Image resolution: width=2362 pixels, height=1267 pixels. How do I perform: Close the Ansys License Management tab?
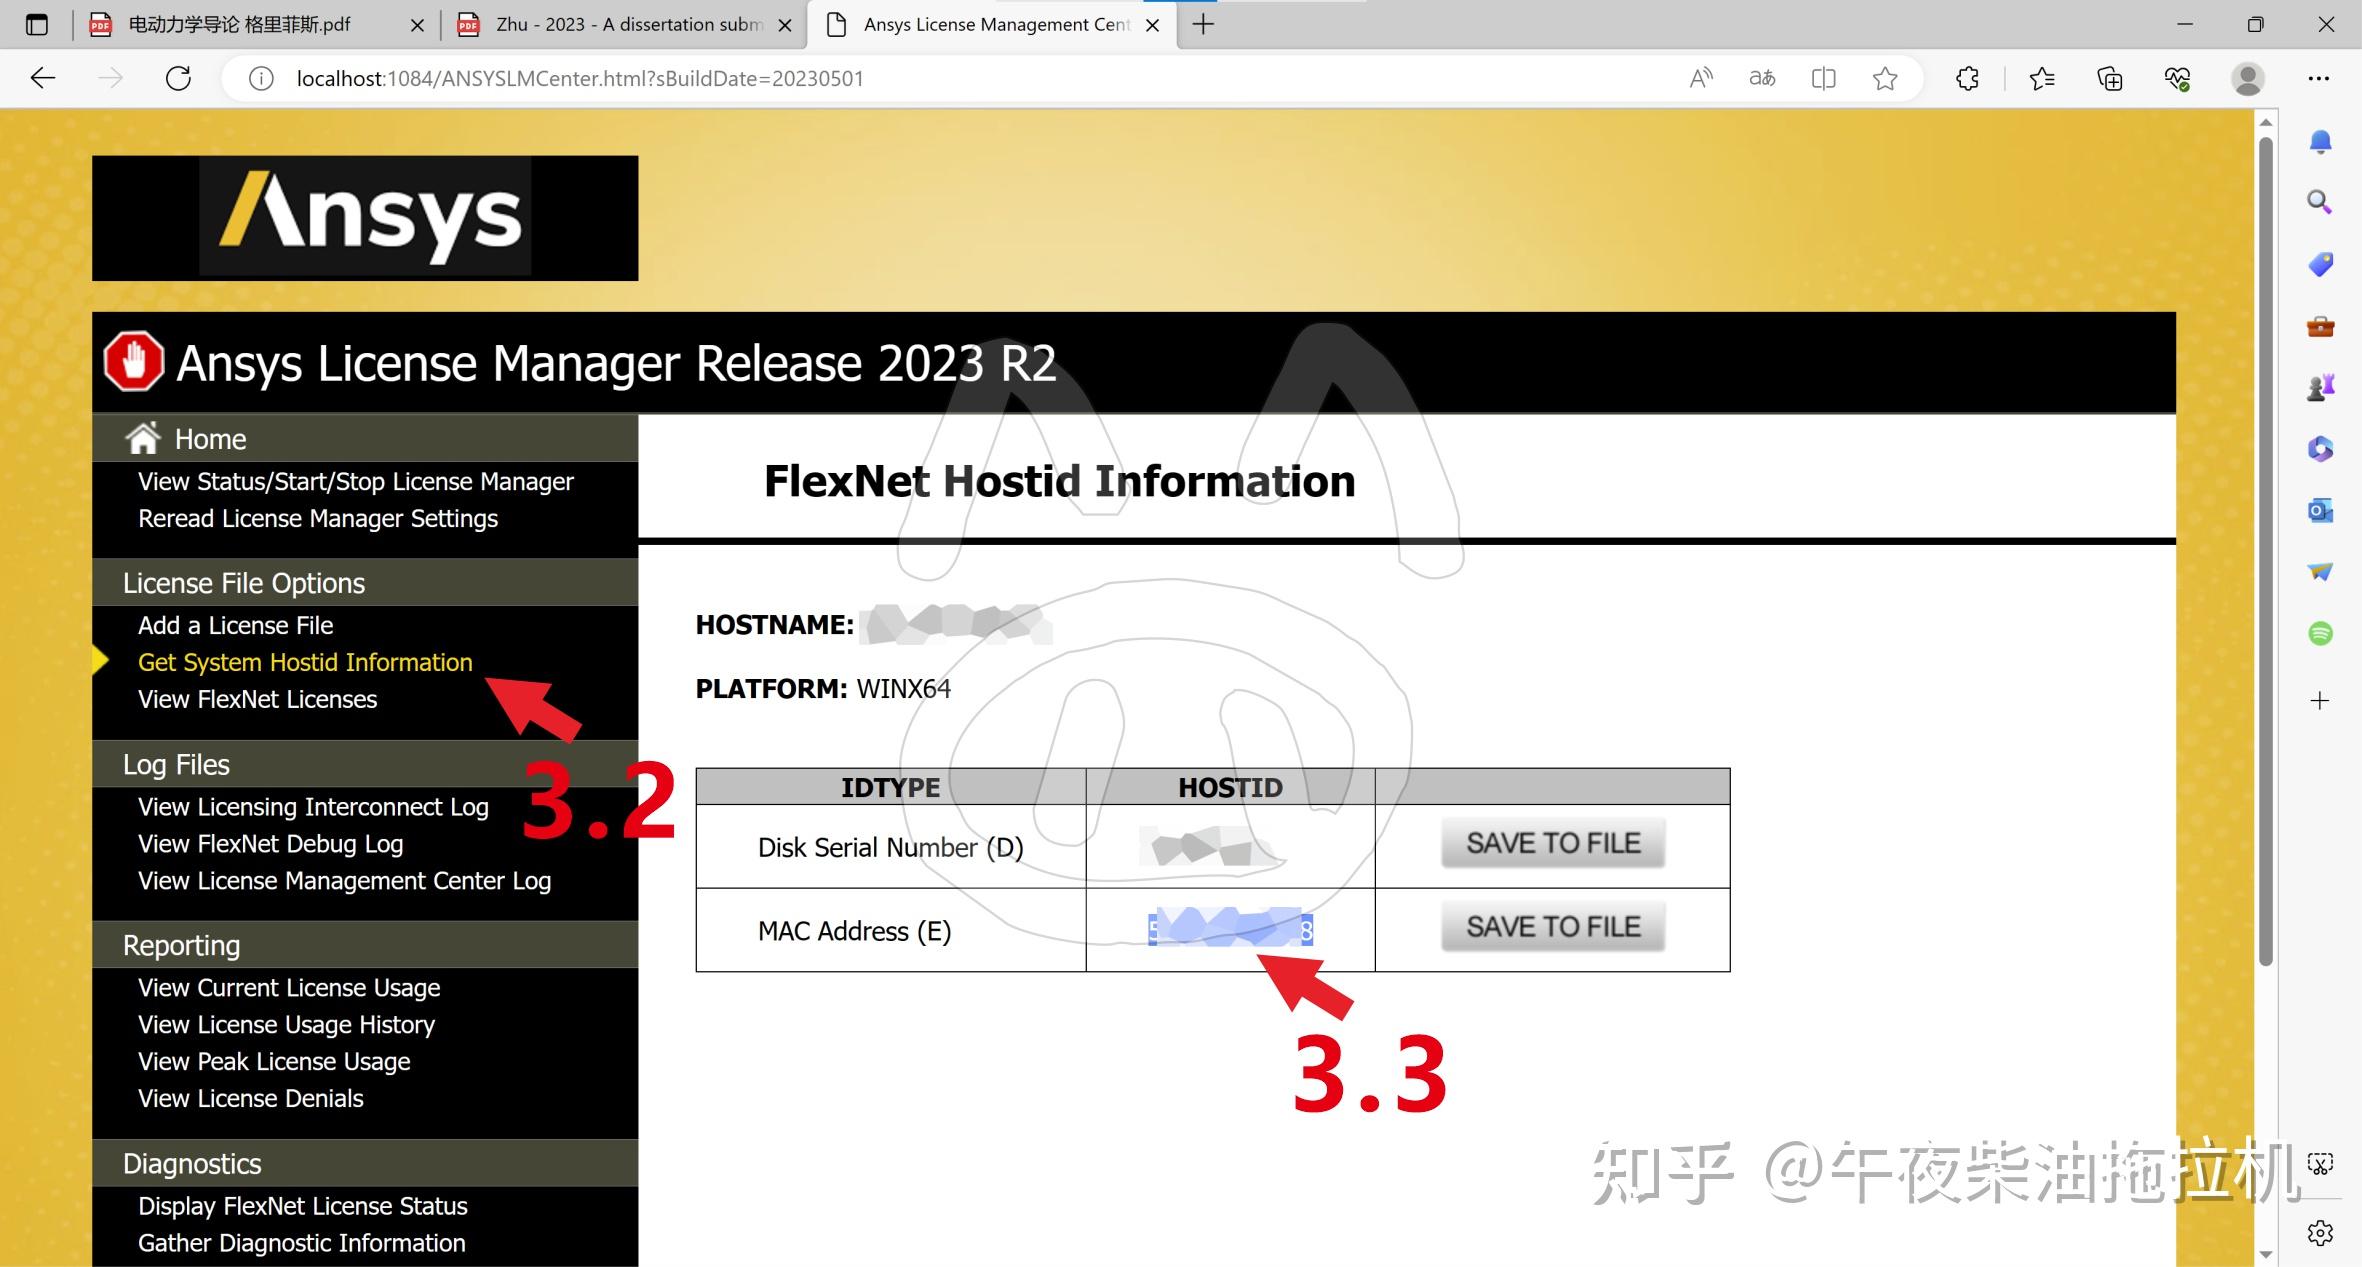(1153, 25)
